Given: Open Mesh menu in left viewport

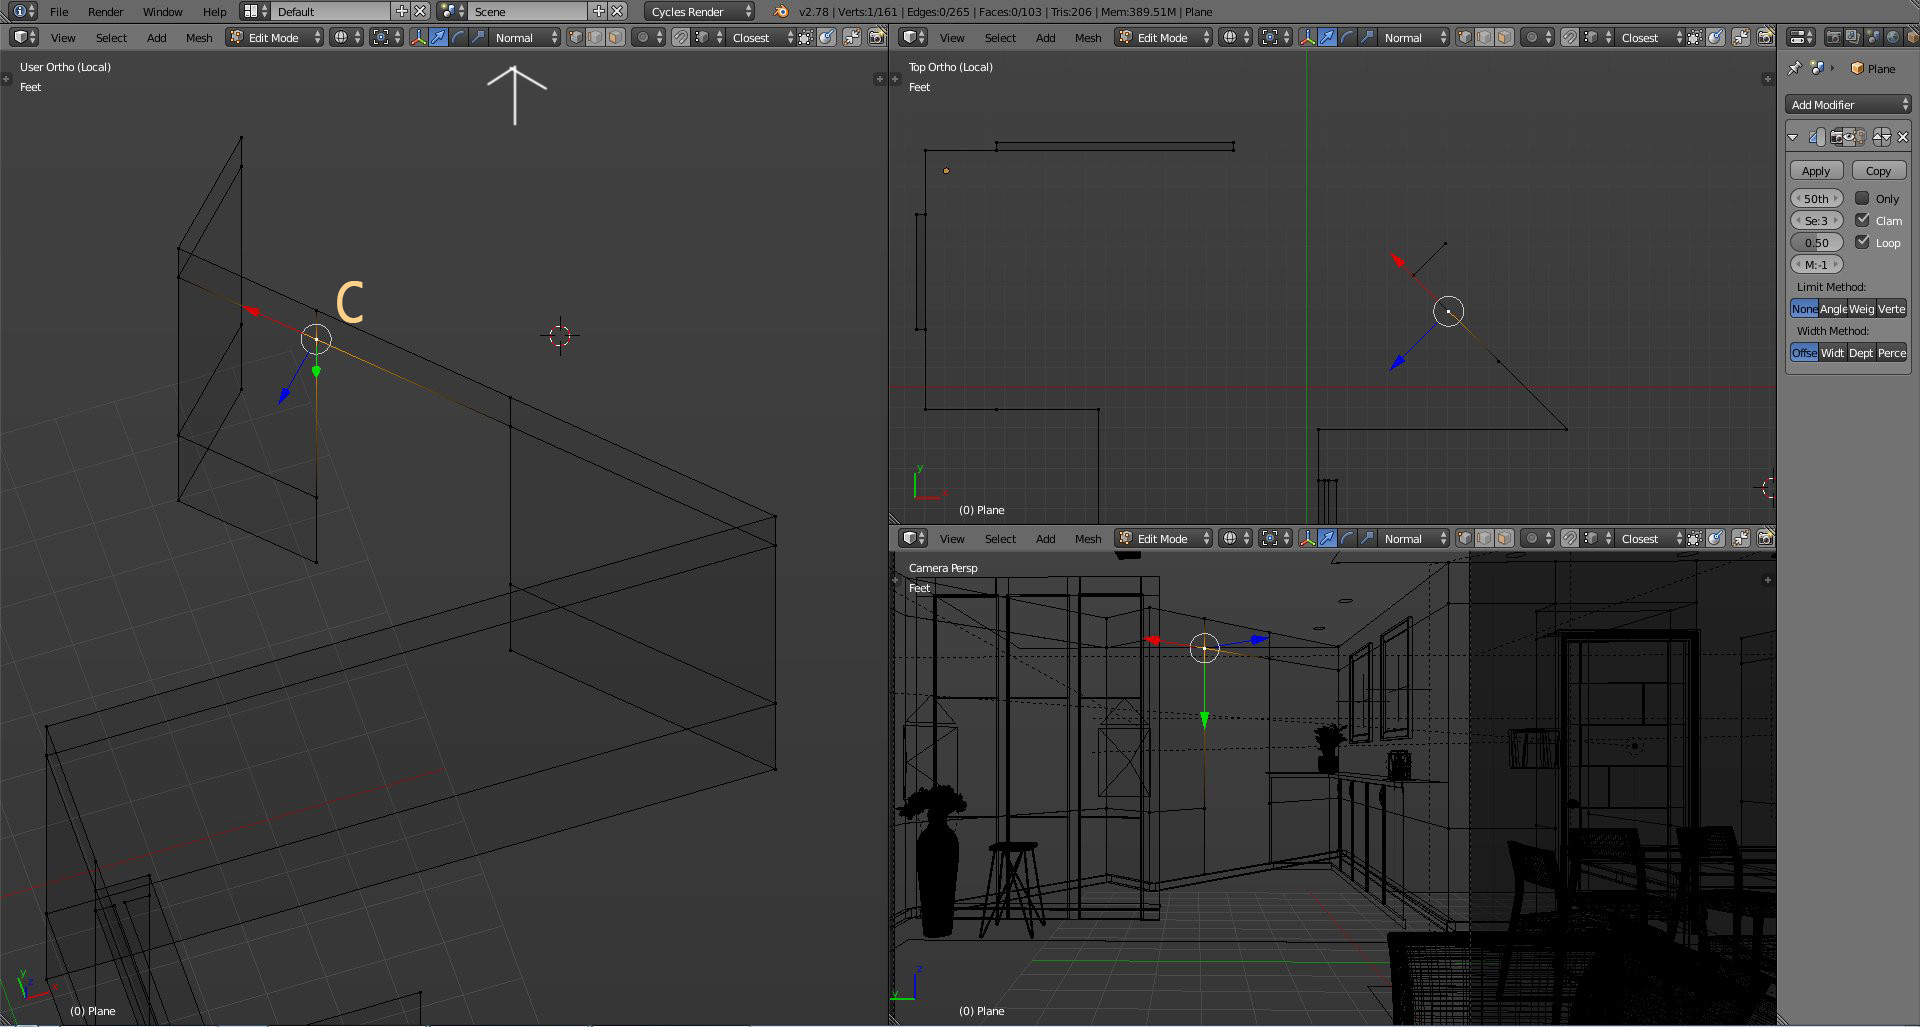Looking at the screenshot, I should 199,37.
